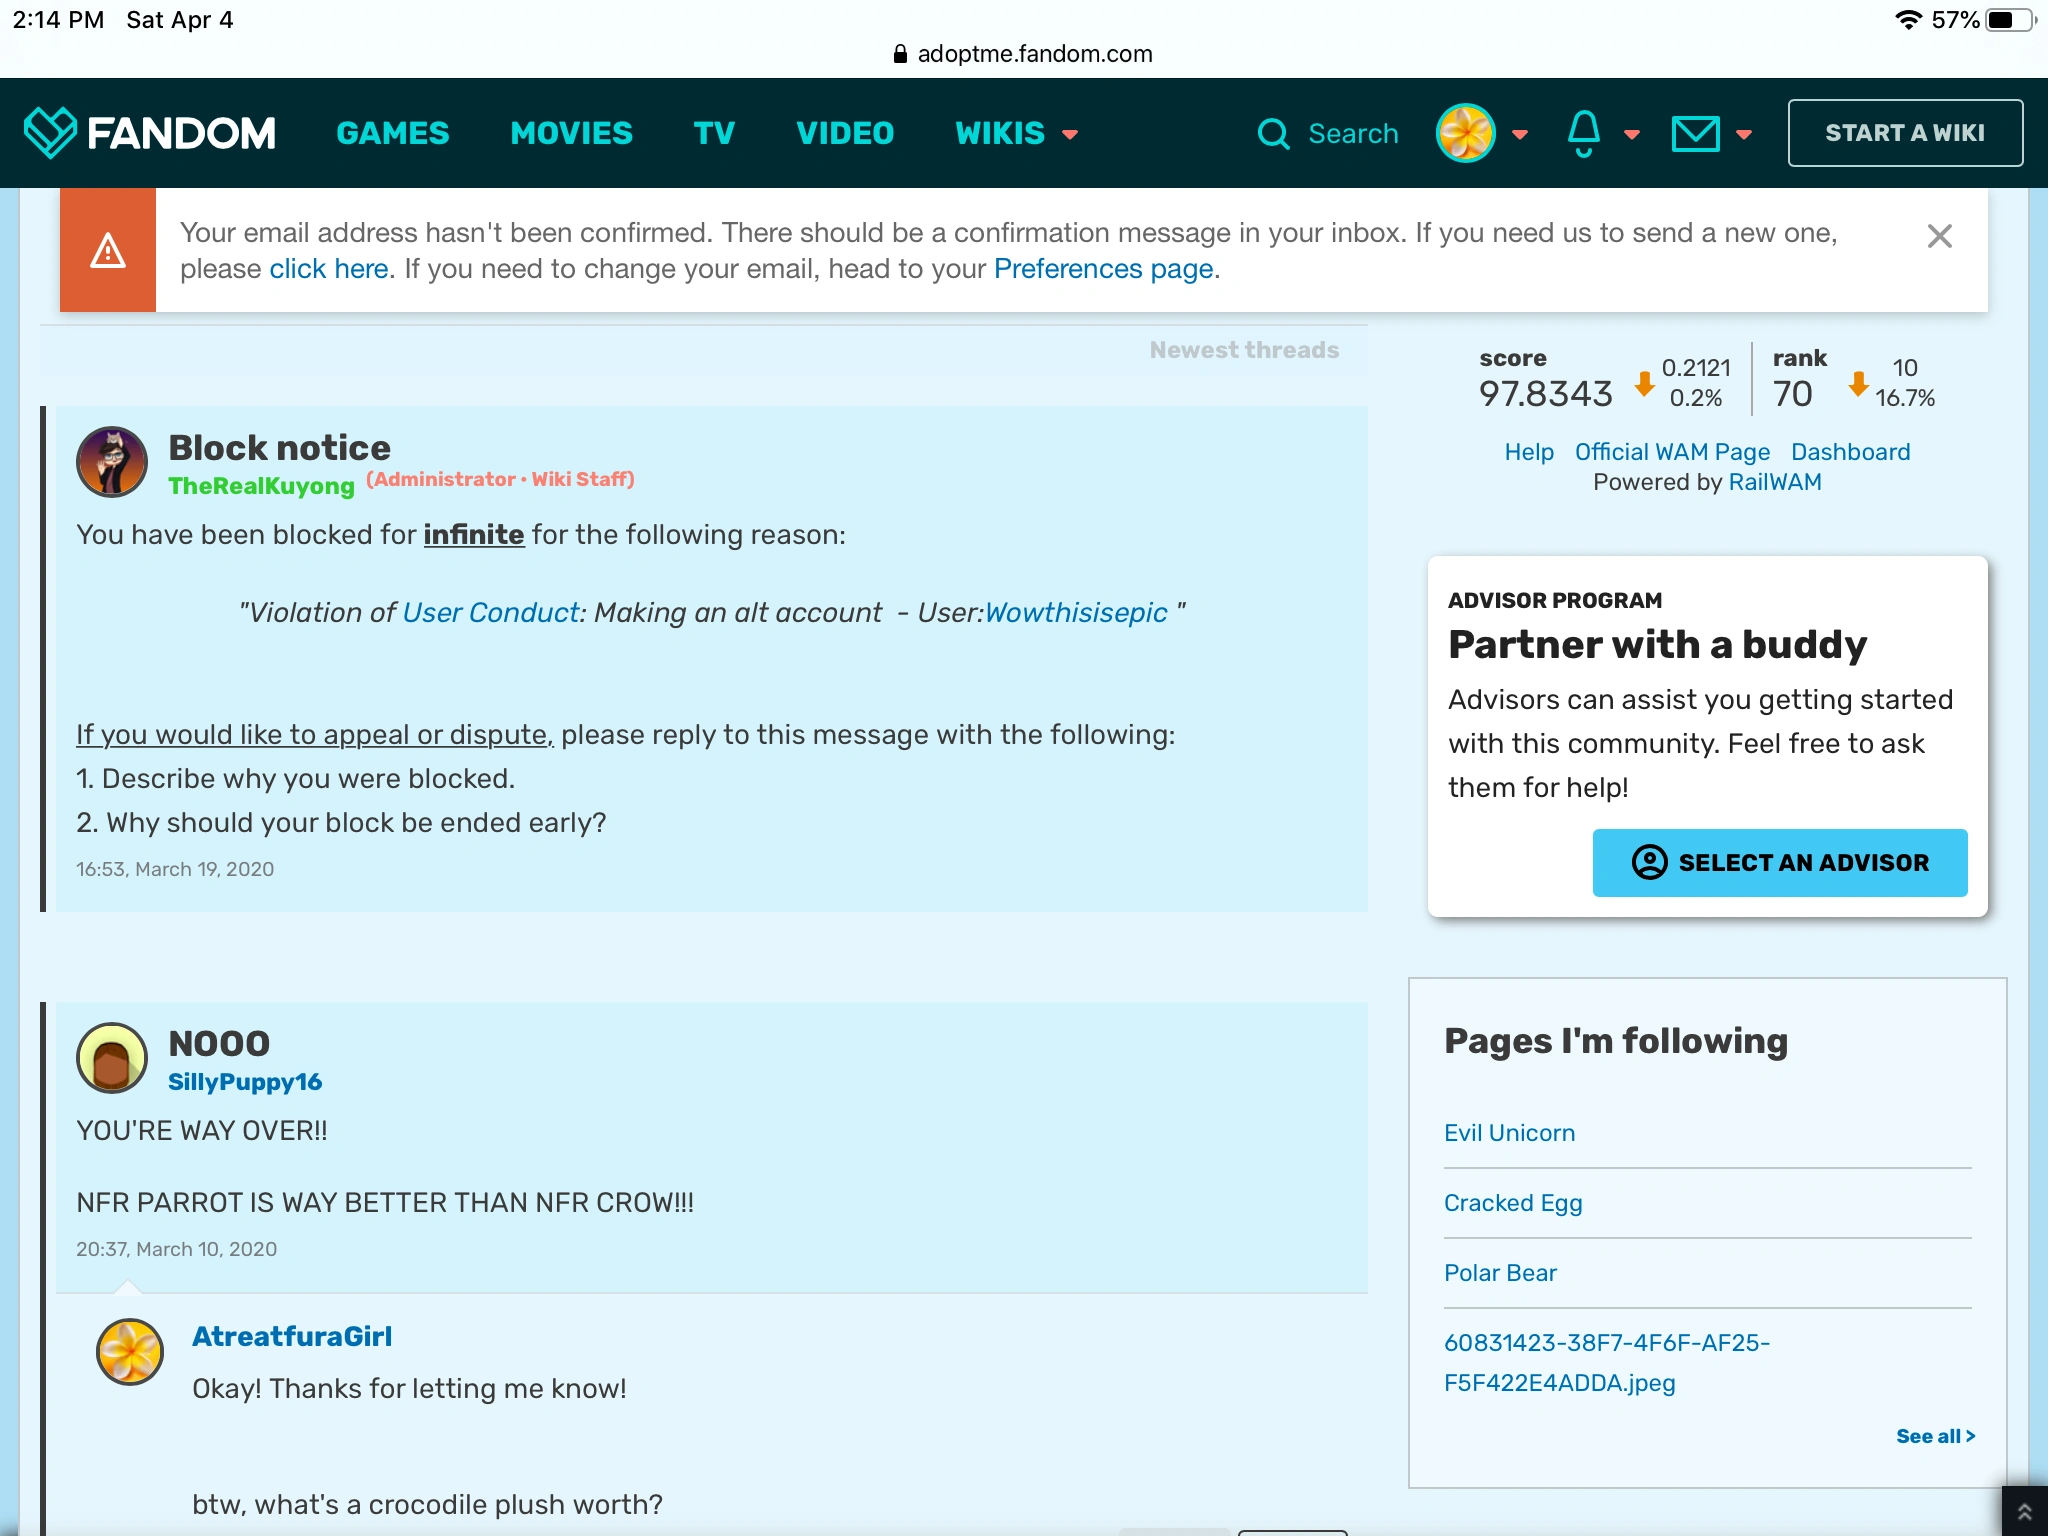Click the See all link
Screen dimensions: 2048x1536
pos(1935,1436)
